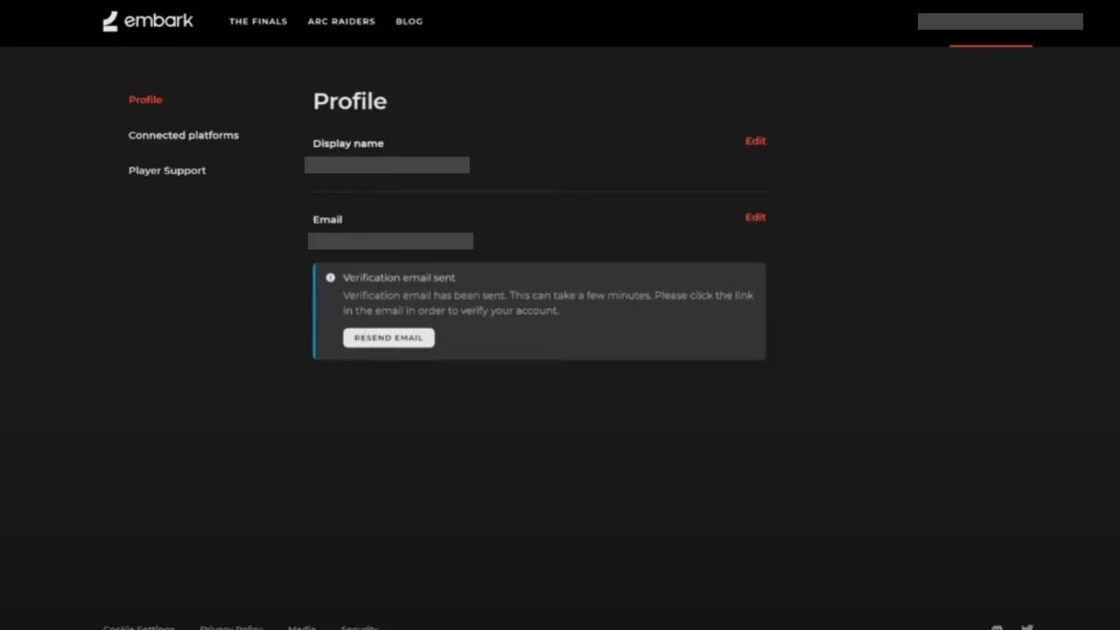Edit the Display name
Viewport: 1120px width, 630px height.
click(x=755, y=140)
